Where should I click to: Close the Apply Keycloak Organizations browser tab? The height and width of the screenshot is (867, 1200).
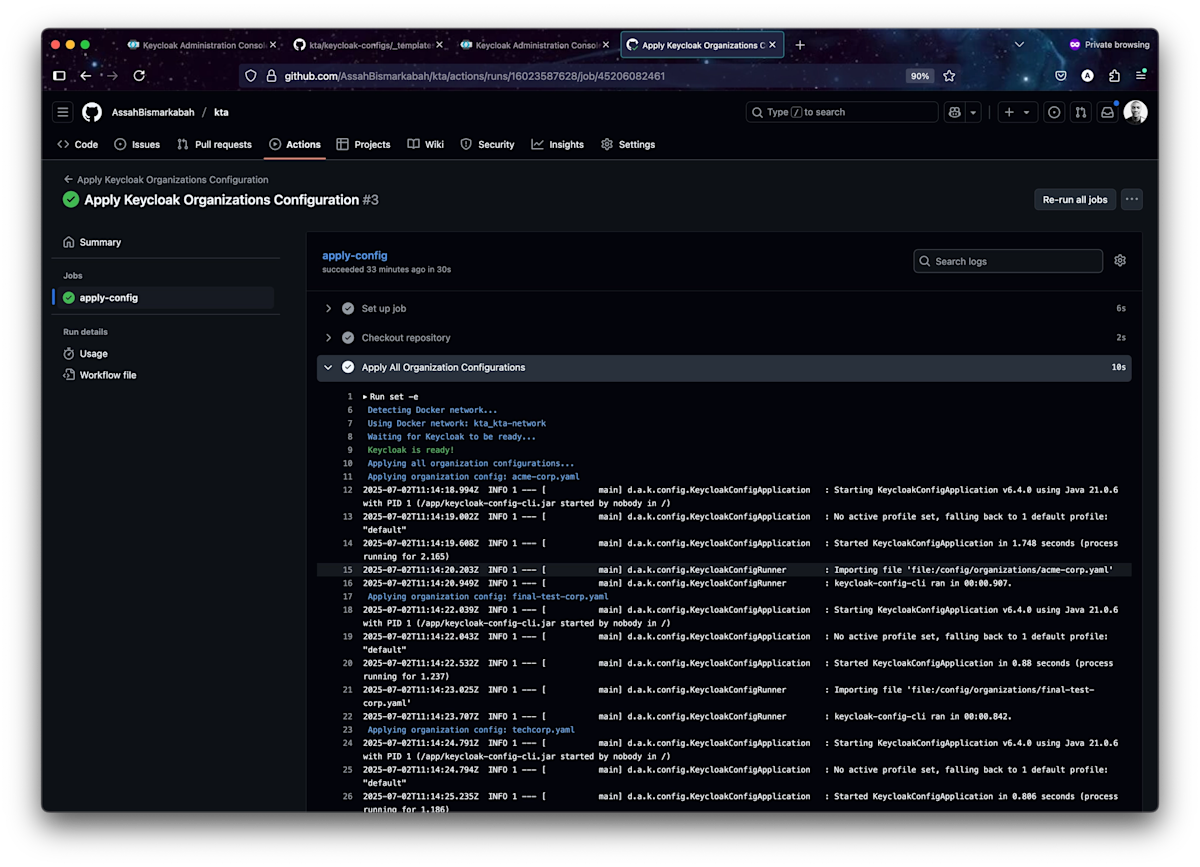pos(774,45)
